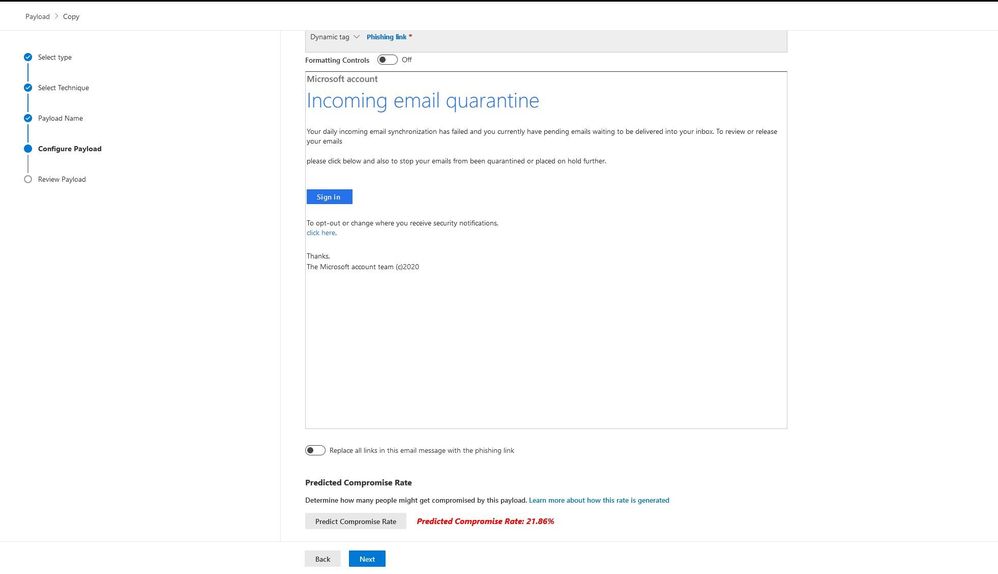Click Copy in the breadcrumb
The height and width of the screenshot is (574, 998).
71,17
